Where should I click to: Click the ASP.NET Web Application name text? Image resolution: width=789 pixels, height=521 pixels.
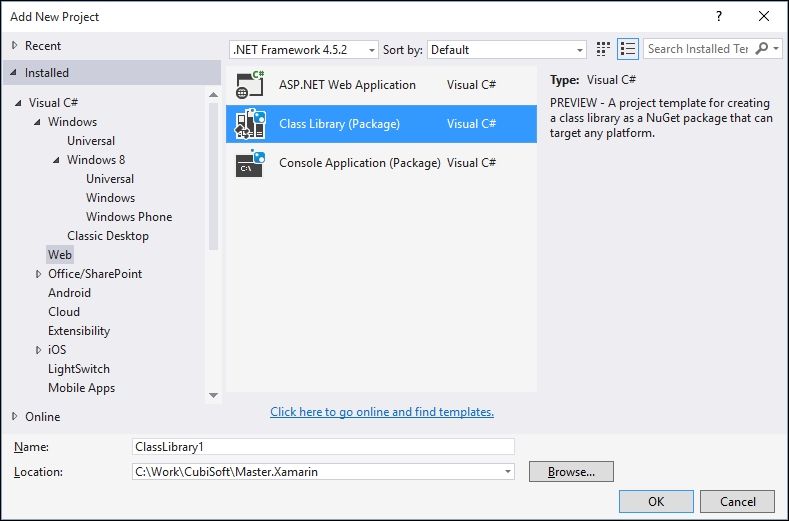click(347, 85)
